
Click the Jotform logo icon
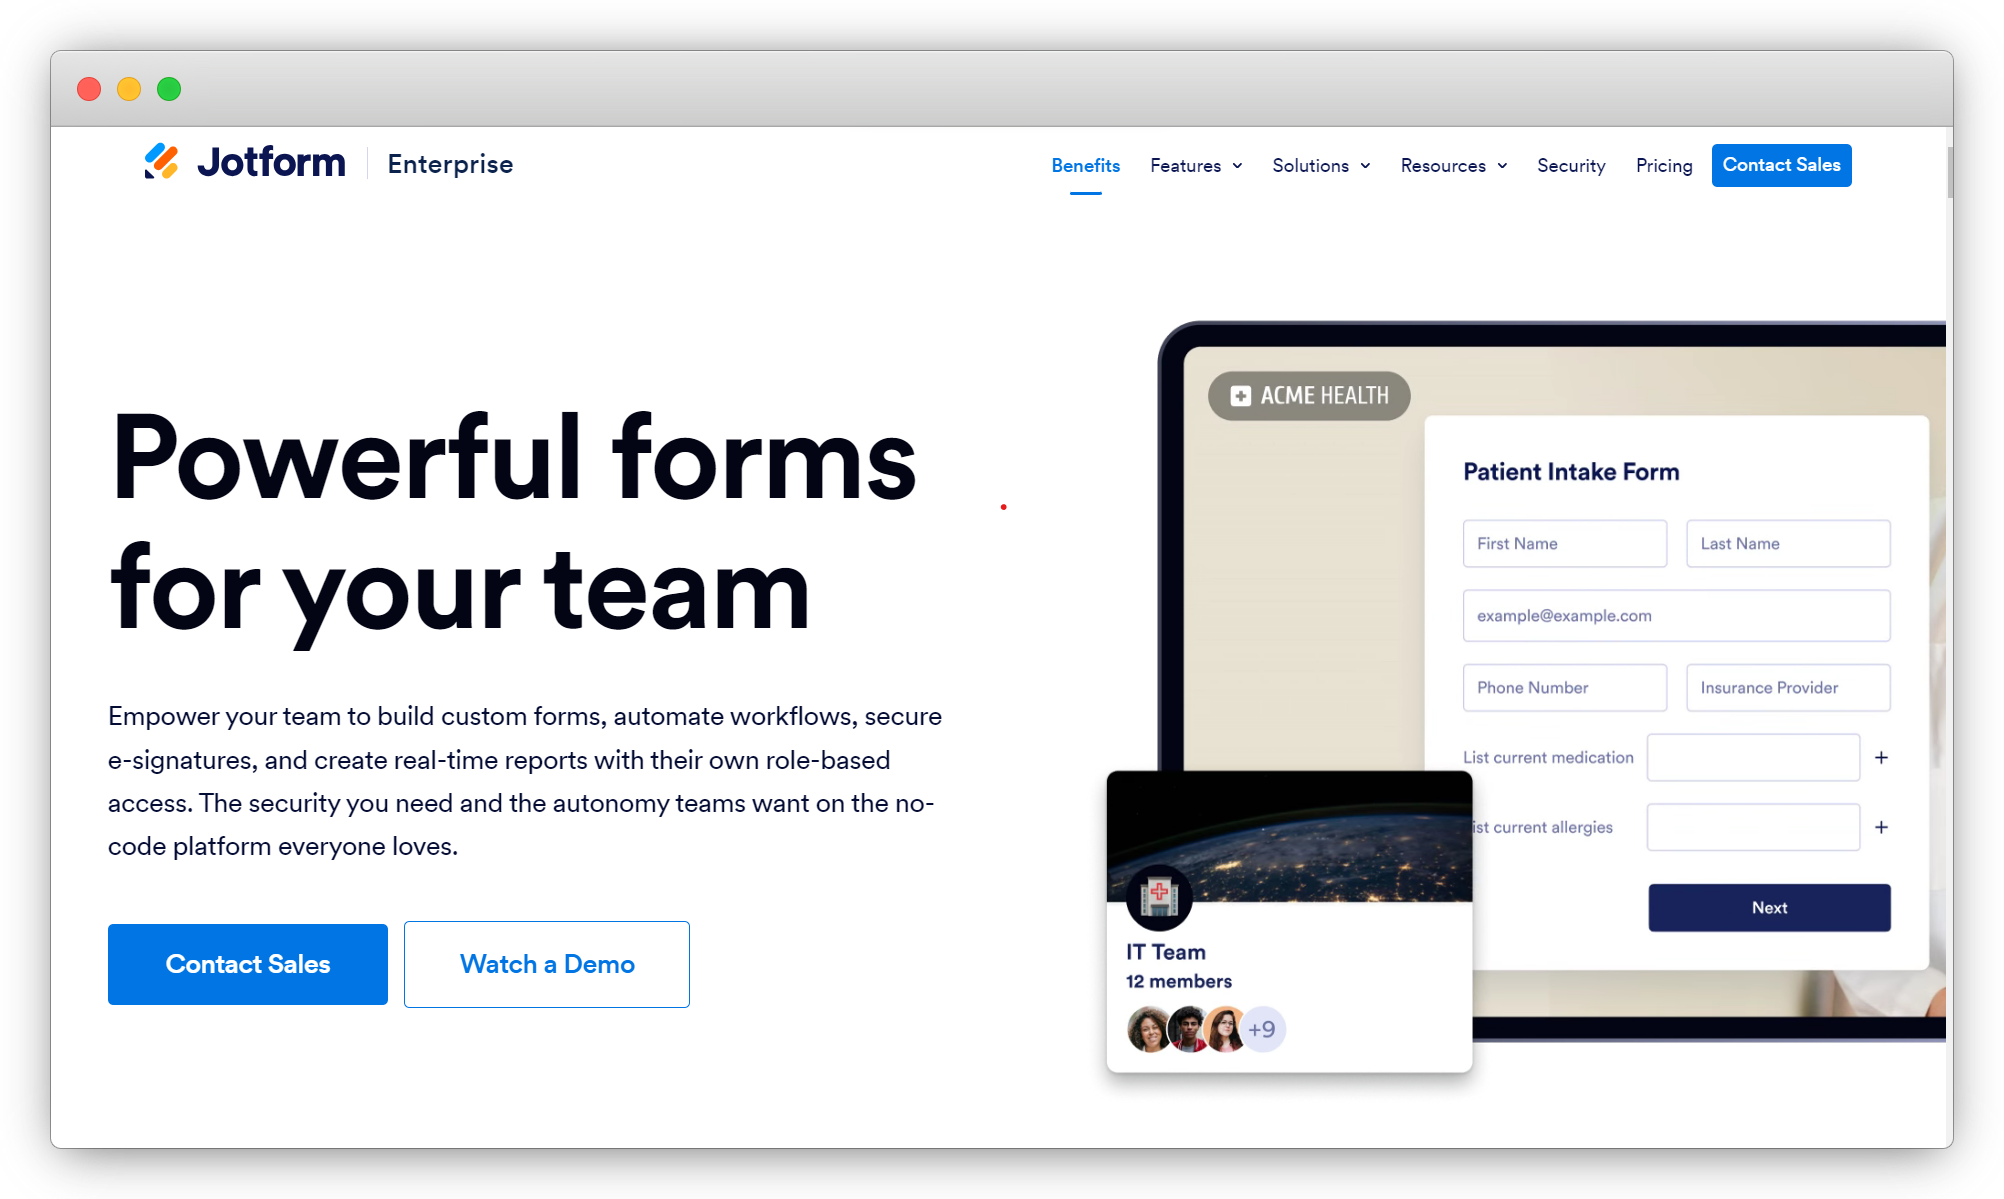click(x=160, y=164)
